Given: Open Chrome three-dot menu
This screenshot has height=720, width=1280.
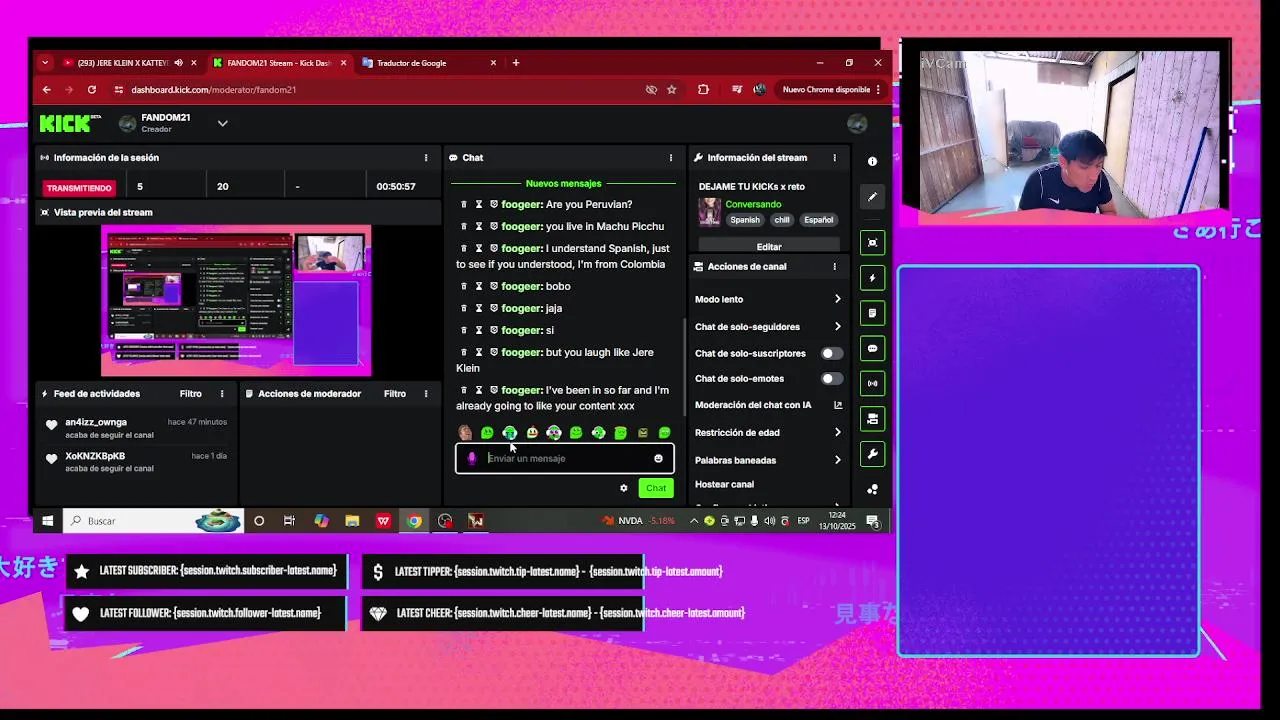Looking at the screenshot, I should 878,90.
